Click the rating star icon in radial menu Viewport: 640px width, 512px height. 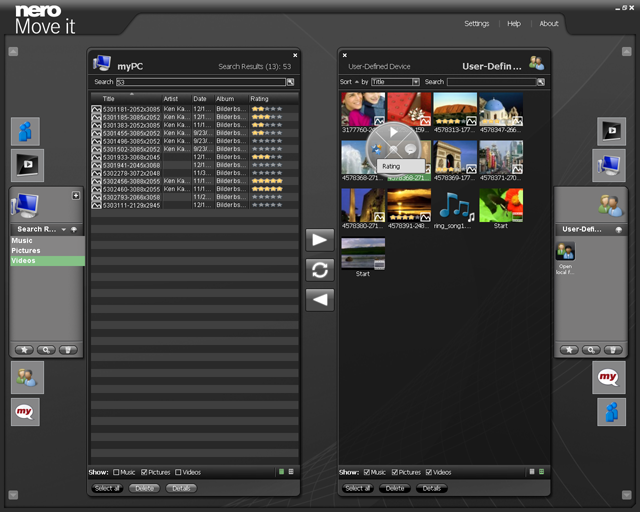377,149
